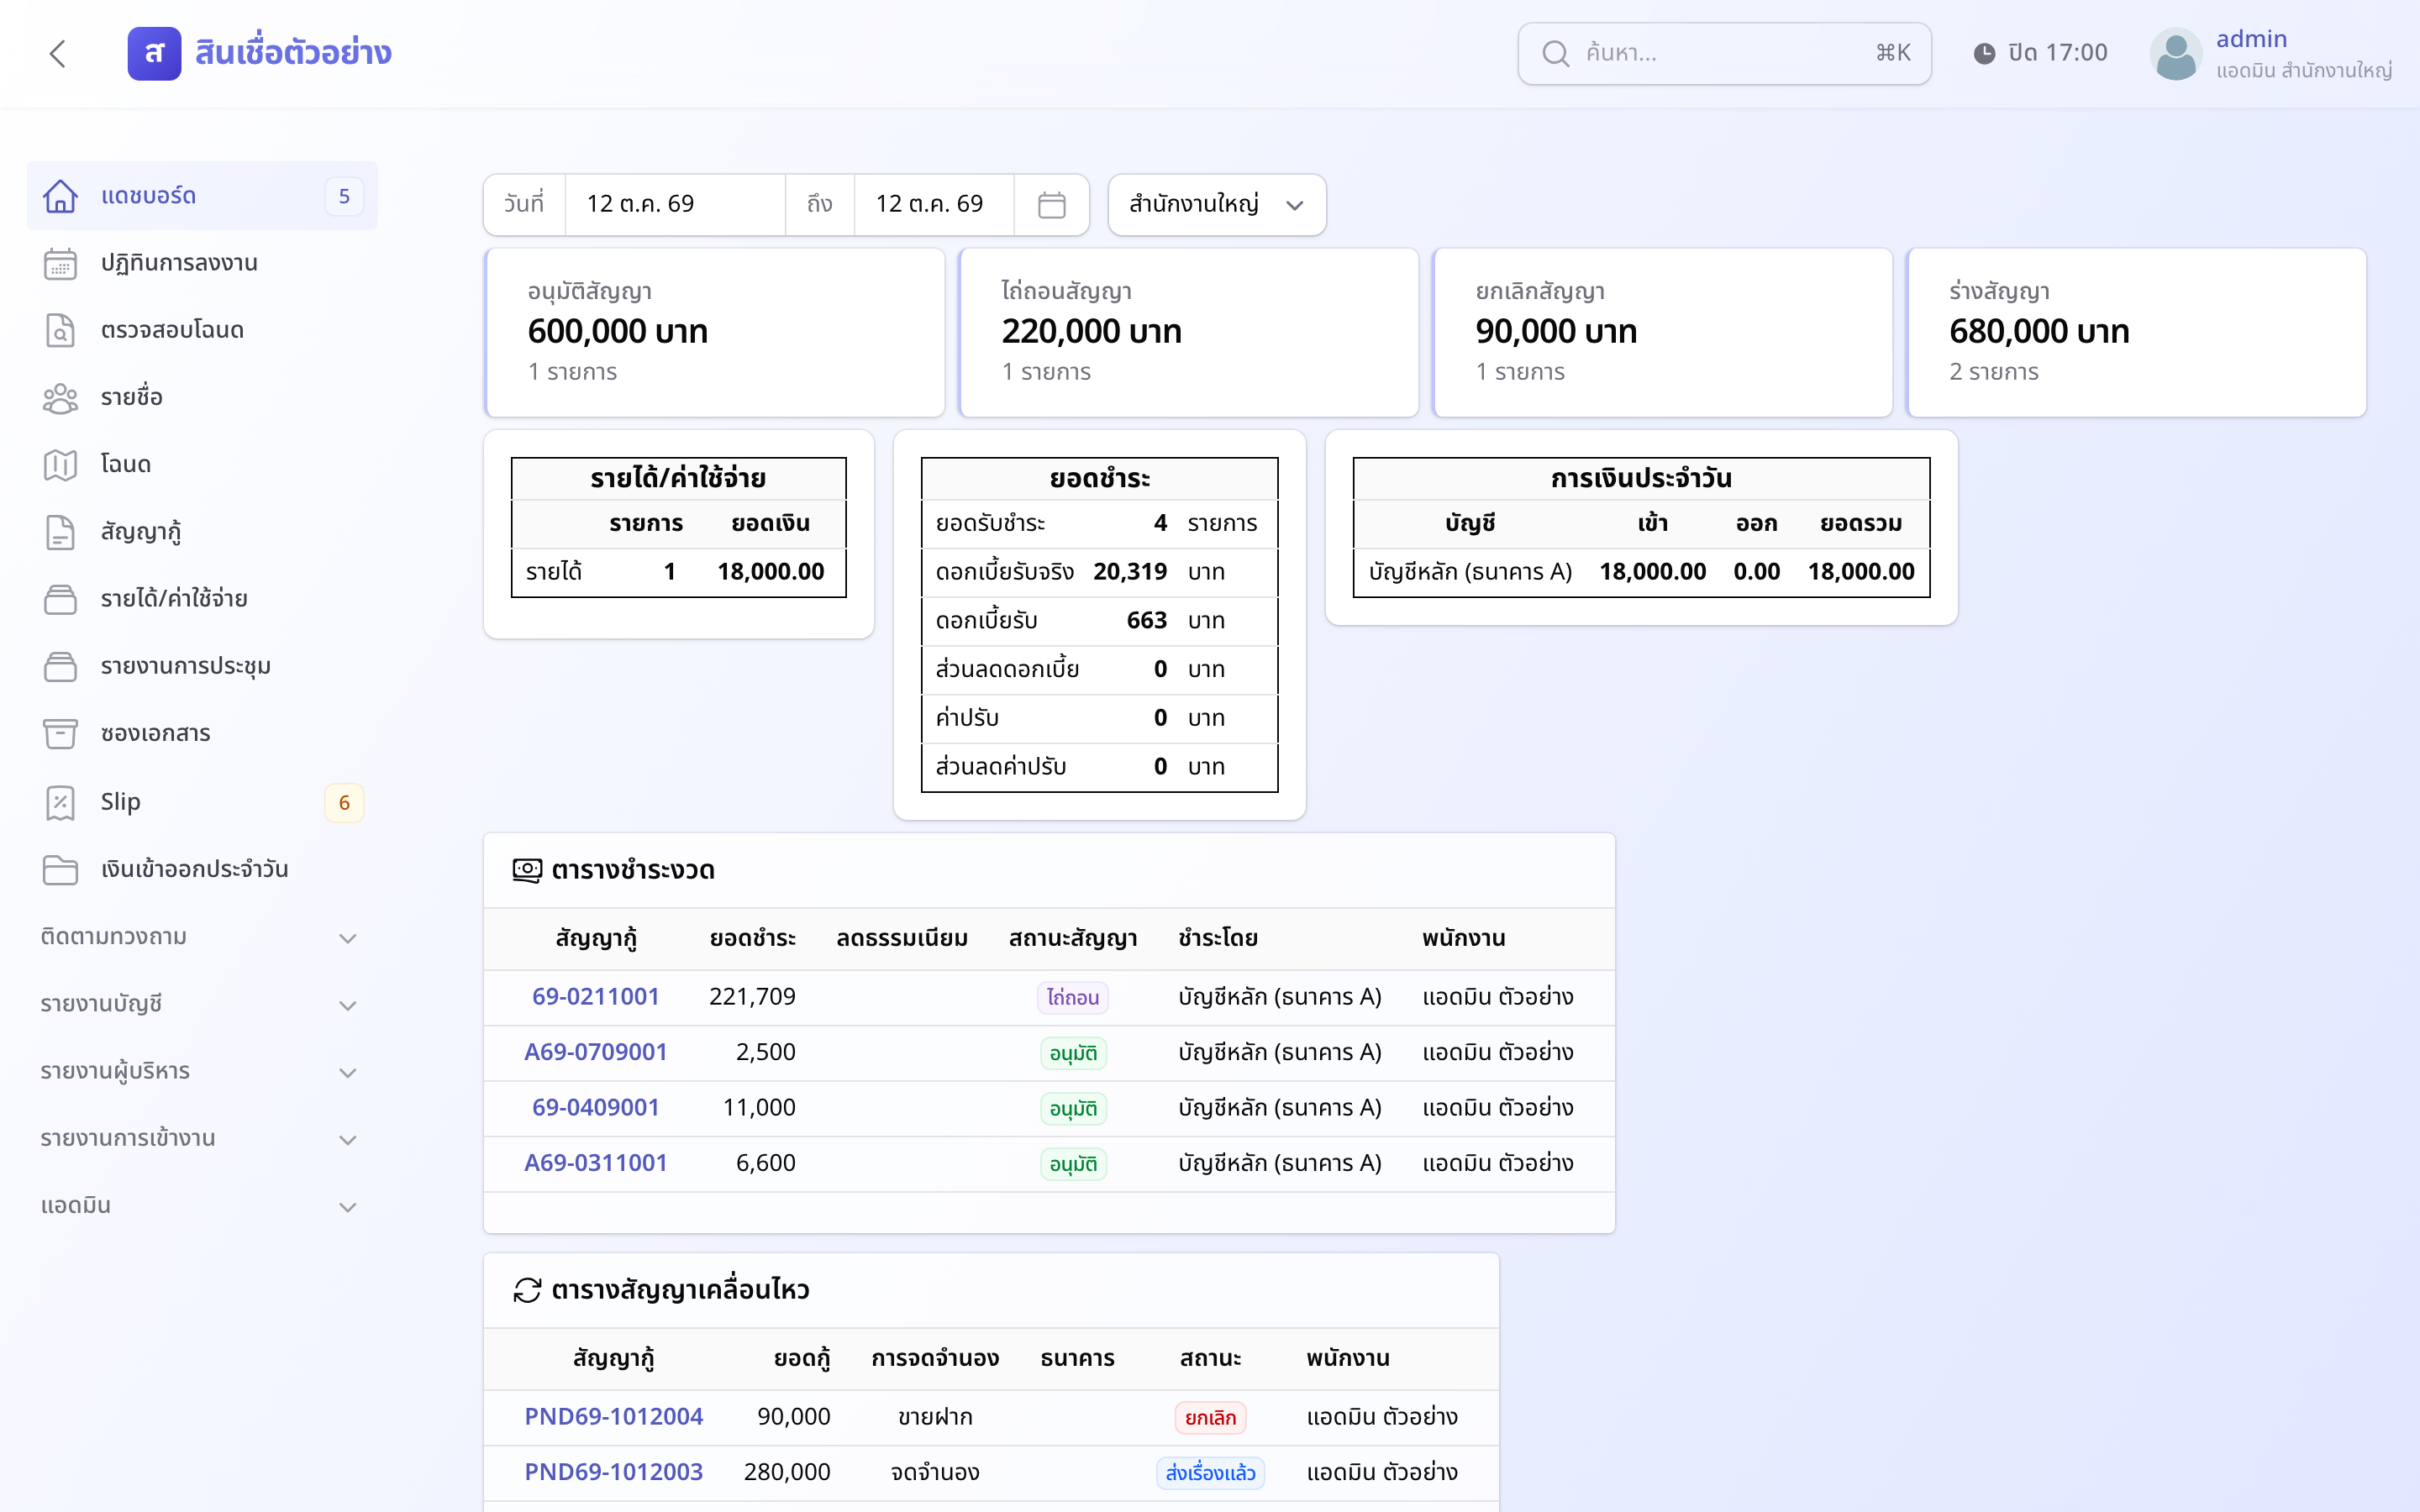
Task: Open contract link PND69-1012004
Action: 613,1416
